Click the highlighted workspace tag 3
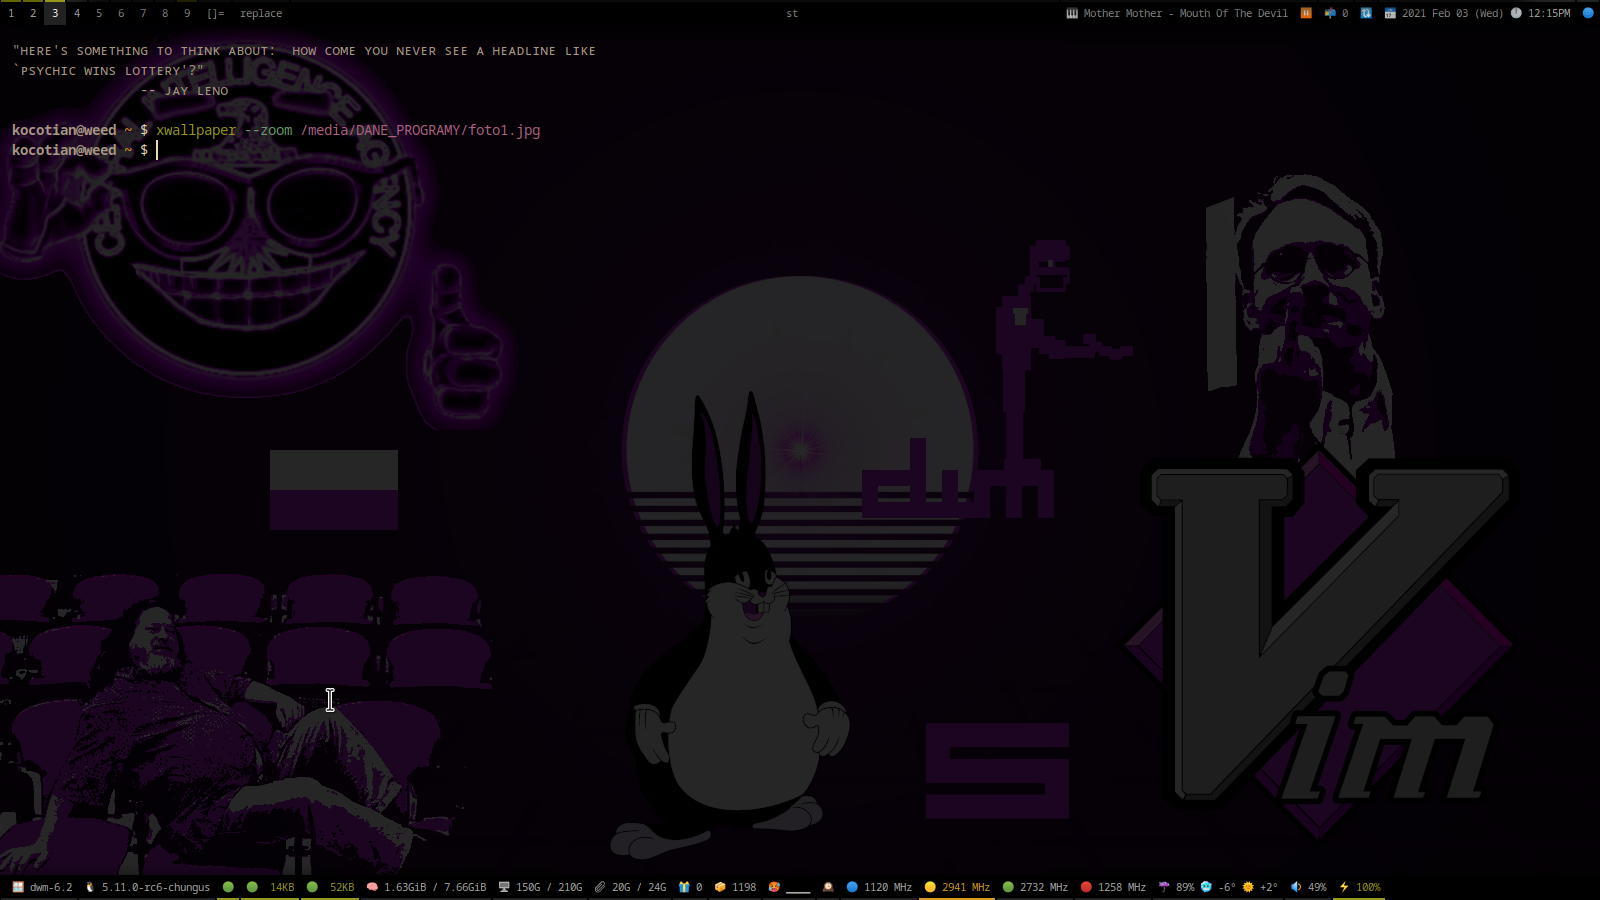This screenshot has width=1600, height=900. pos(55,13)
